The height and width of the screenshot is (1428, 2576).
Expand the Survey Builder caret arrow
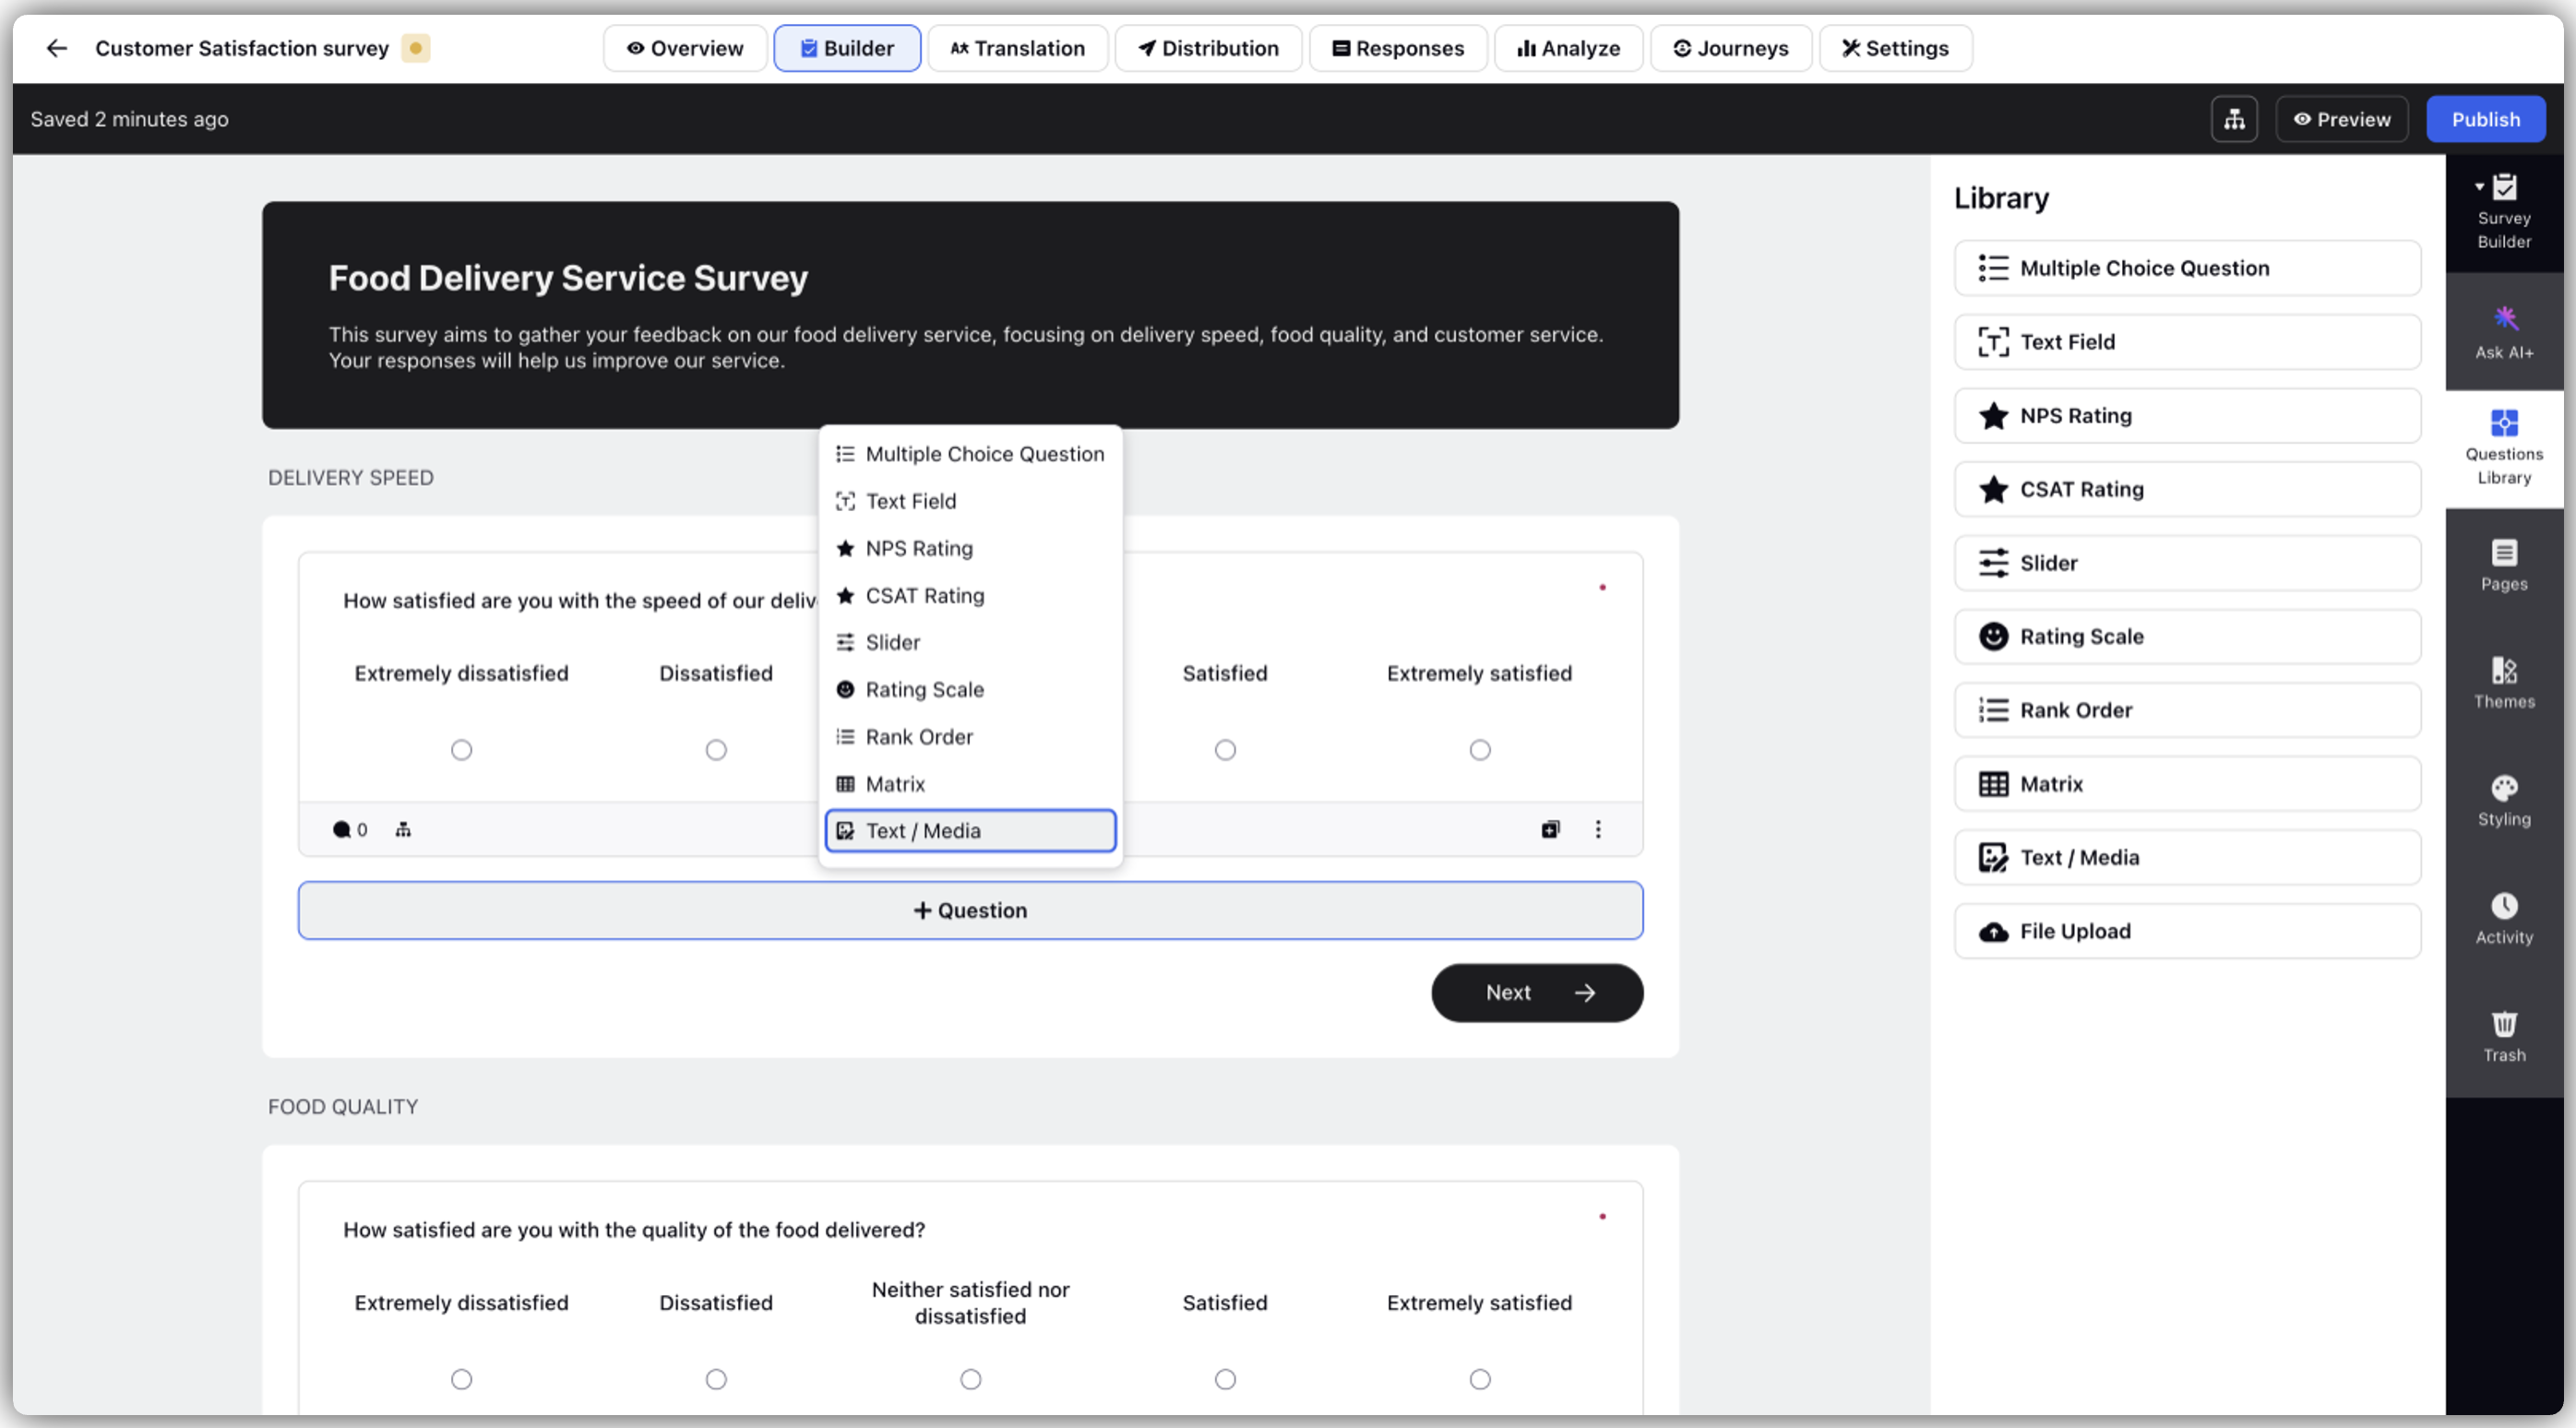[2479, 186]
